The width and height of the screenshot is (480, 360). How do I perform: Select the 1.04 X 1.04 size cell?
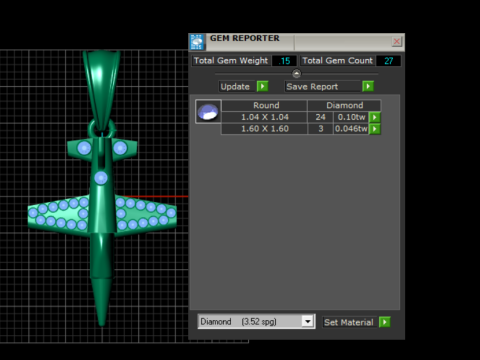click(265, 117)
